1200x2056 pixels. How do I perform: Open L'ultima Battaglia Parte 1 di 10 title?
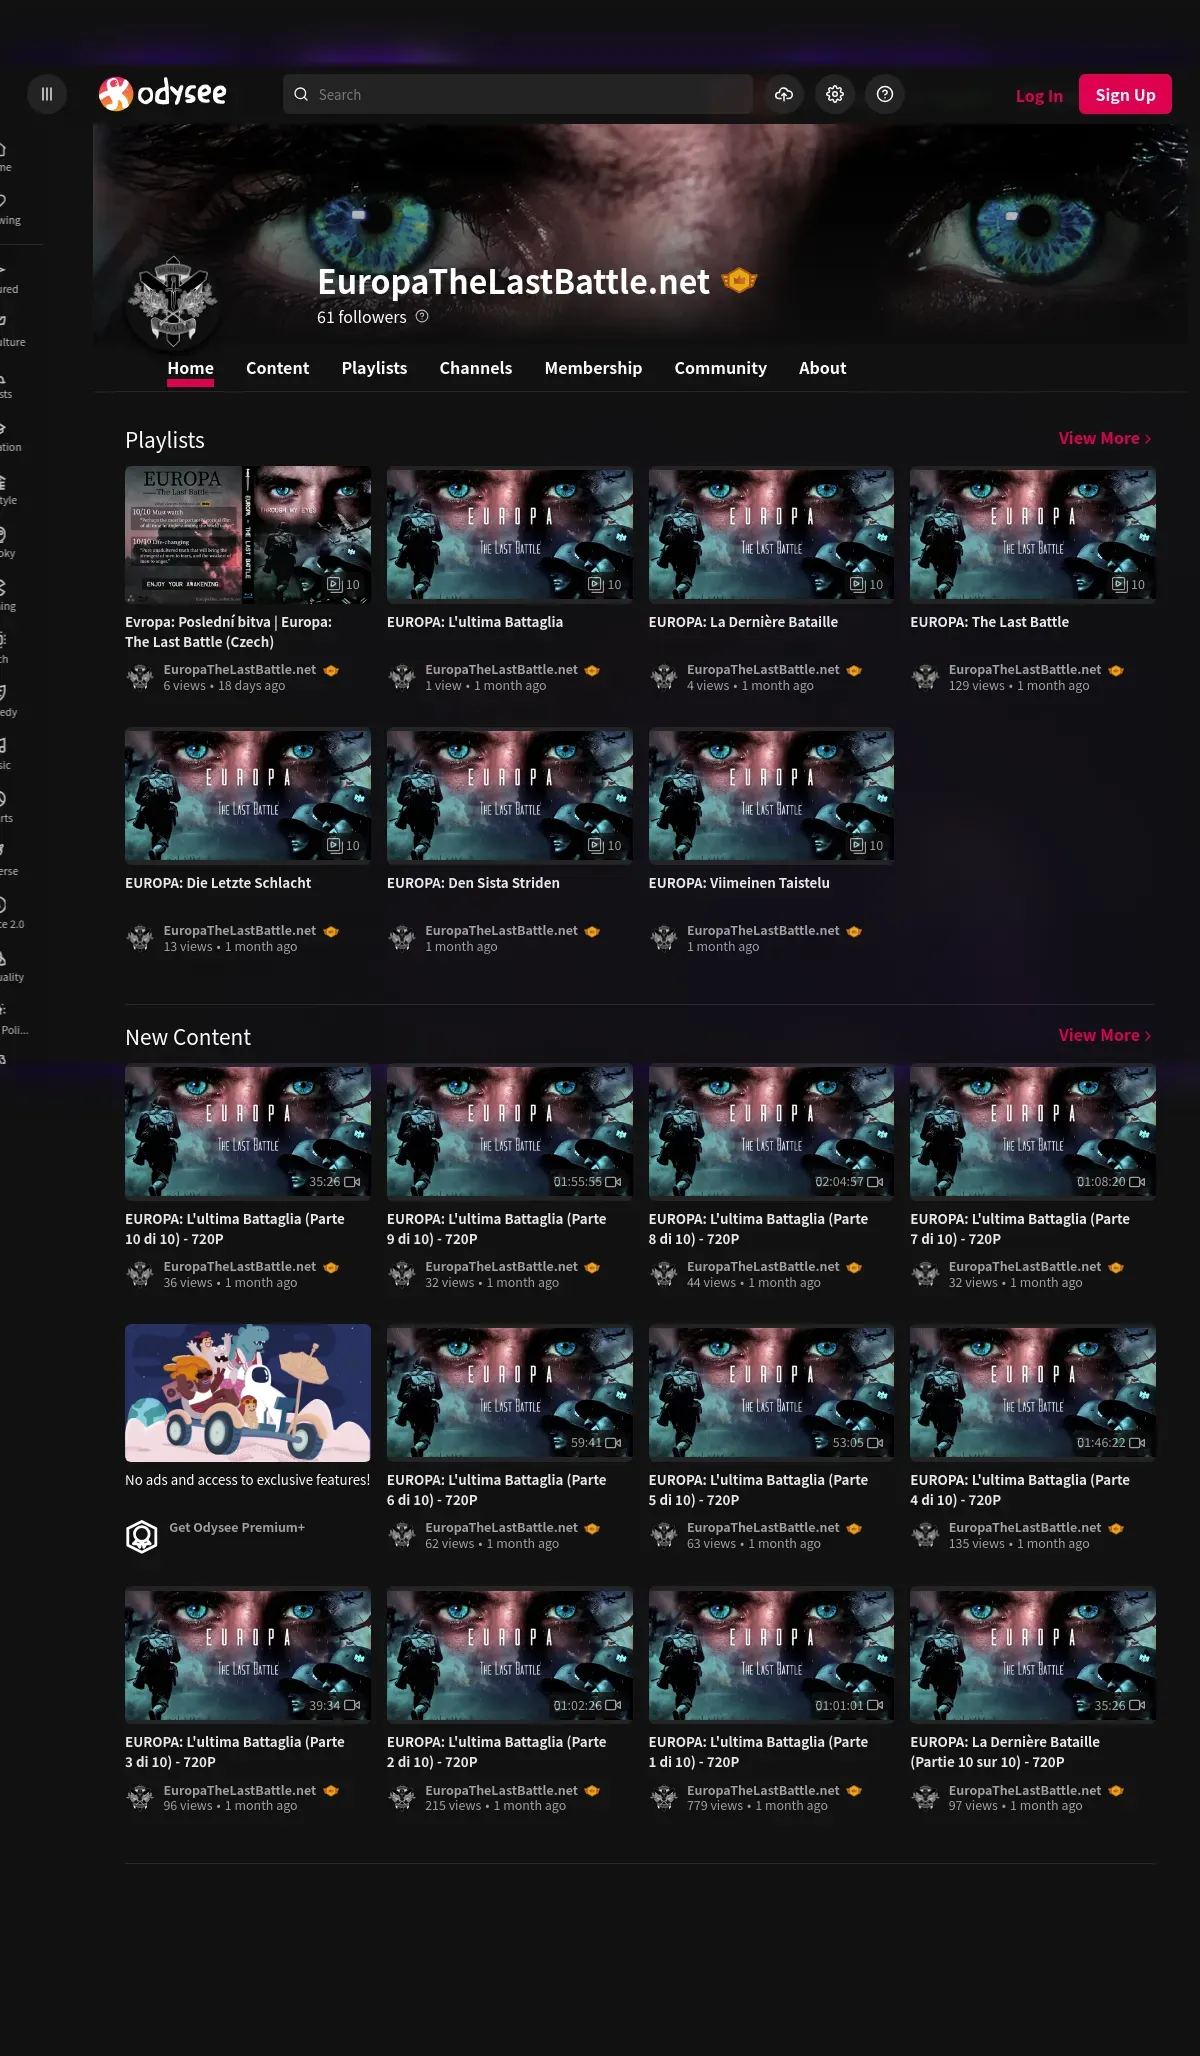(758, 1752)
